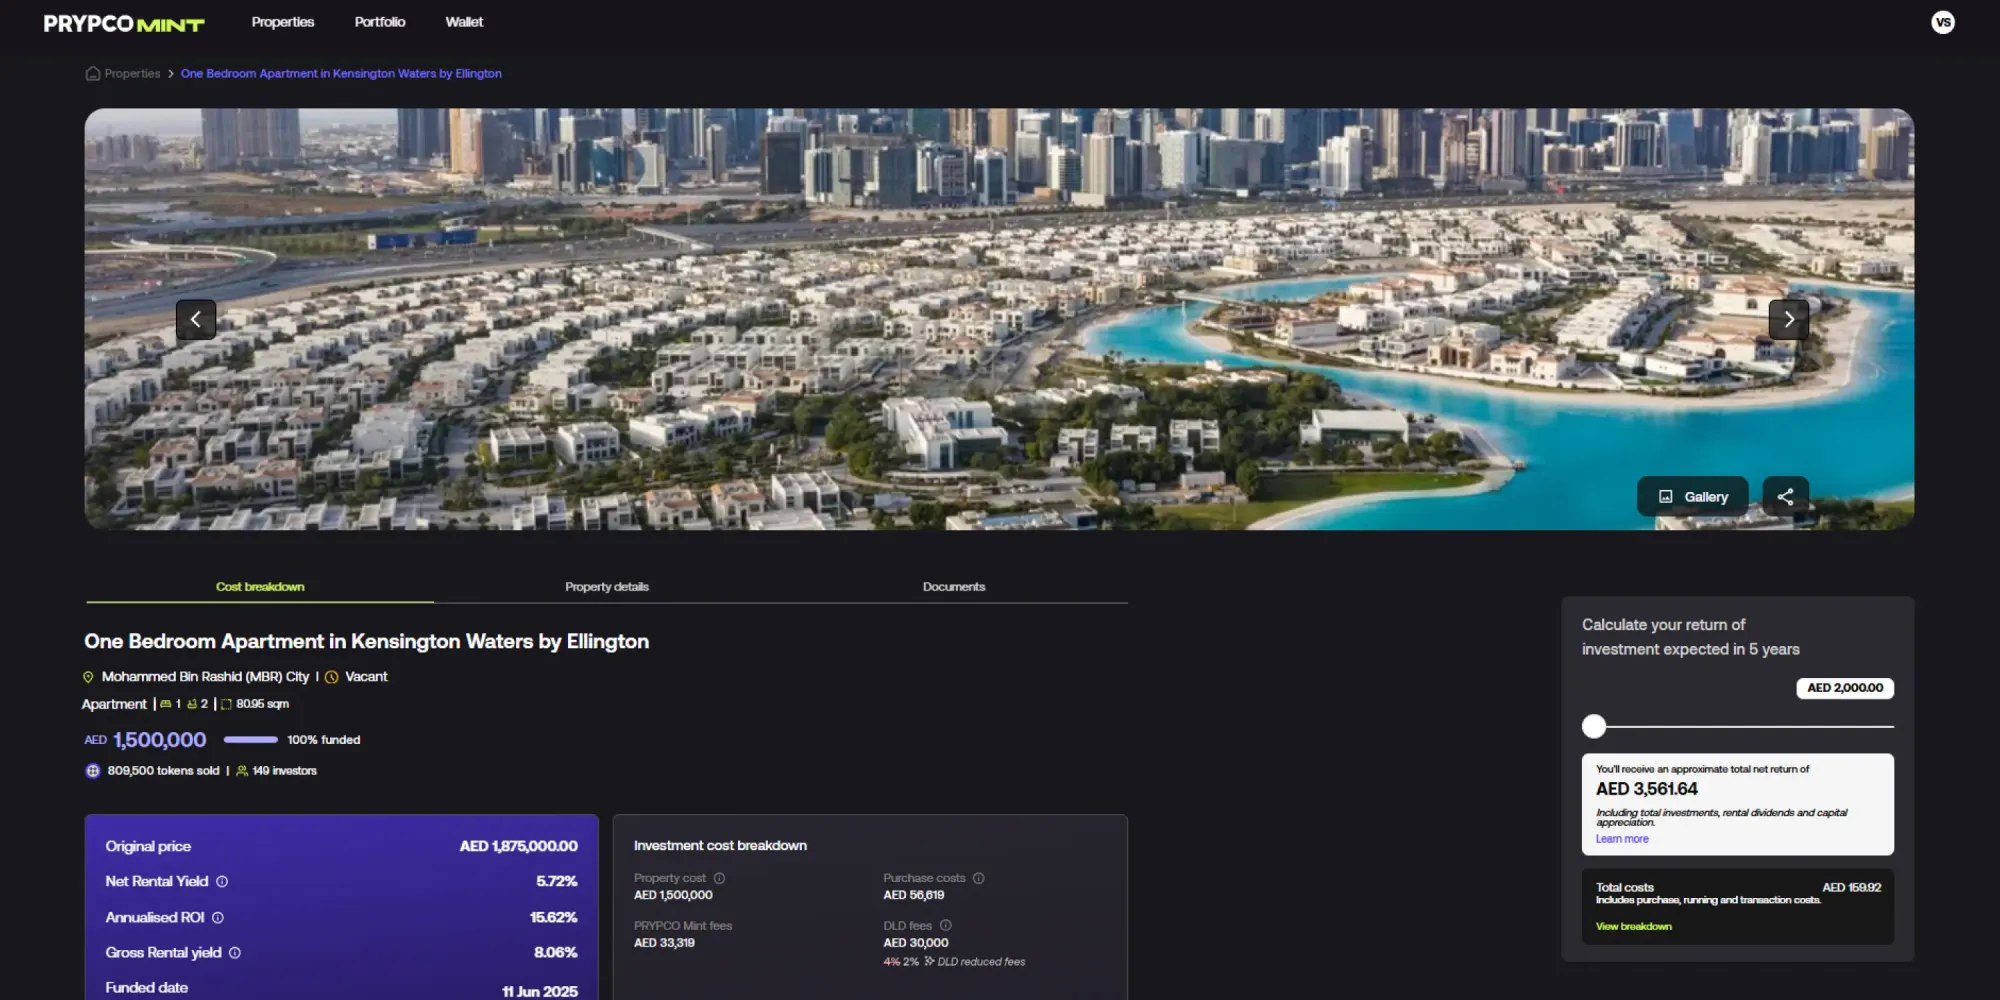Click the location pin icon near MBR City
This screenshot has height=1000, width=2000.
pos(89,676)
